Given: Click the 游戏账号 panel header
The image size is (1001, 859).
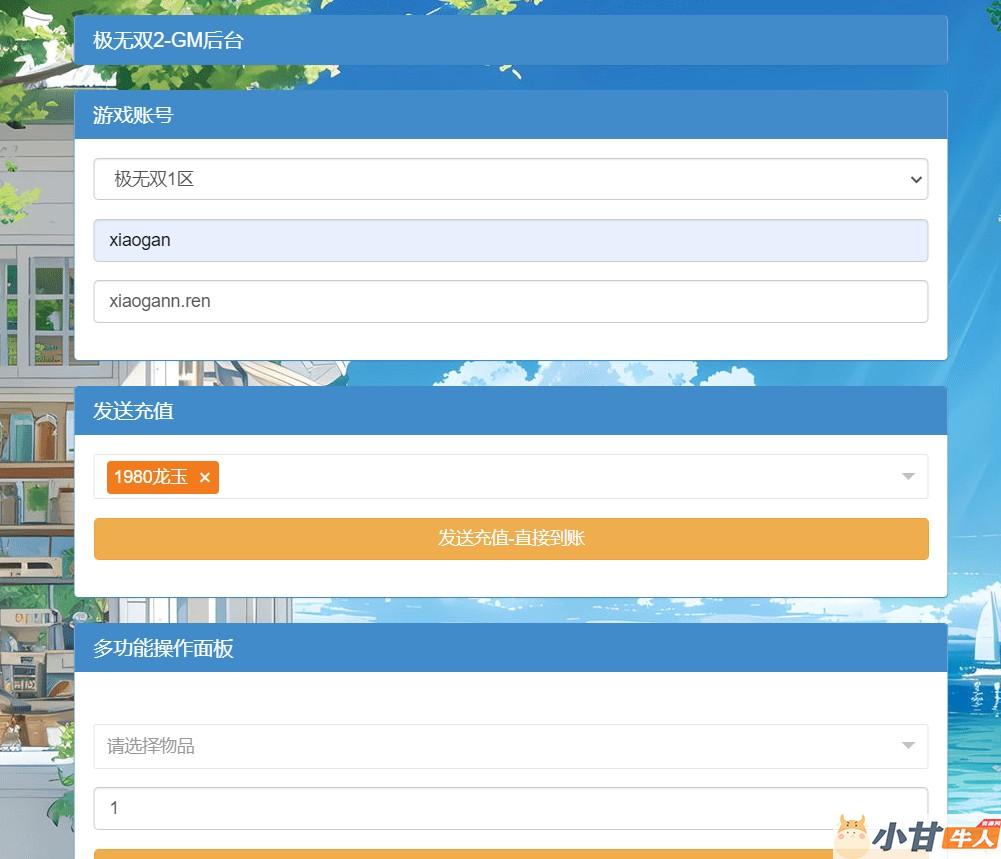Looking at the screenshot, I should [510, 115].
